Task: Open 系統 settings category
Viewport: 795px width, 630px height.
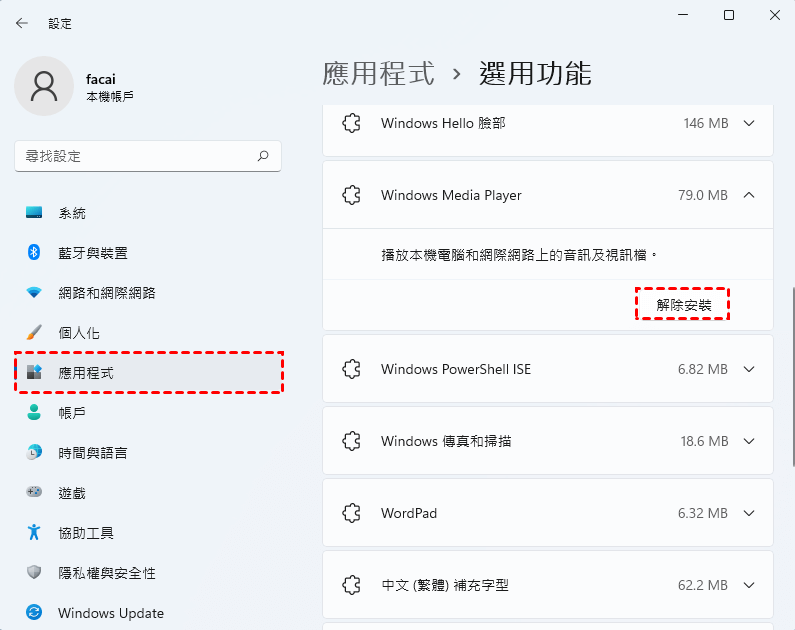Action: [x=148, y=213]
